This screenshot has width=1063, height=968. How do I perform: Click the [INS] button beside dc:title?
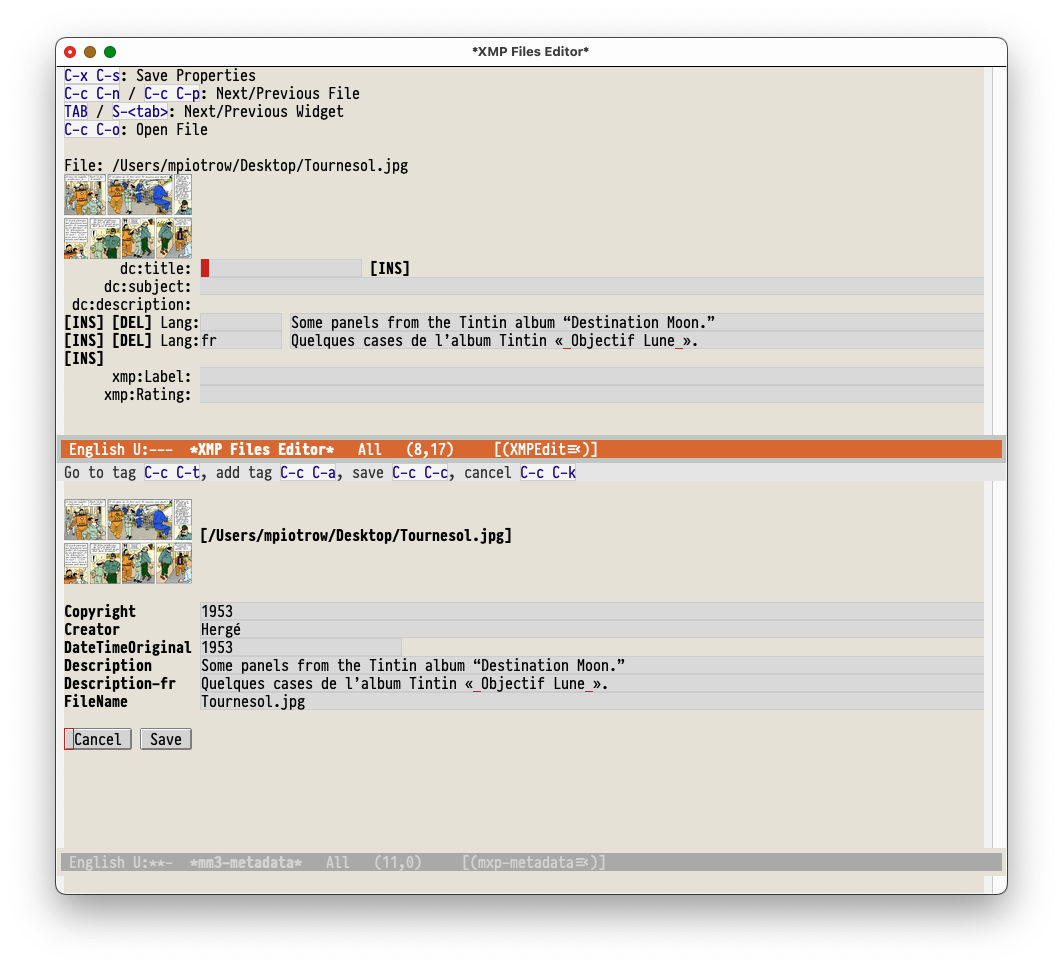pyautogui.click(x=390, y=268)
